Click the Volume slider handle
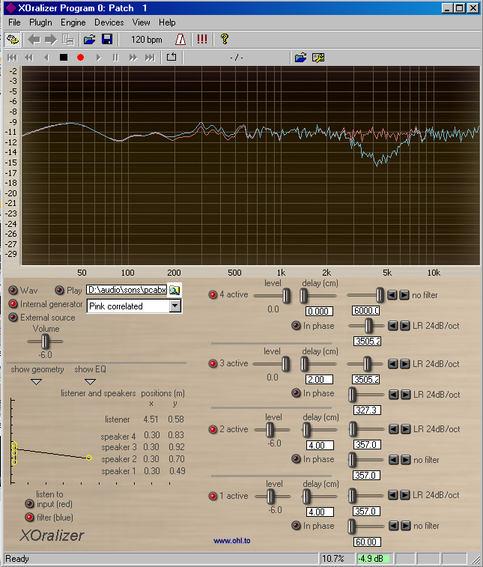This screenshot has height=567, width=483. coord(45,341)
